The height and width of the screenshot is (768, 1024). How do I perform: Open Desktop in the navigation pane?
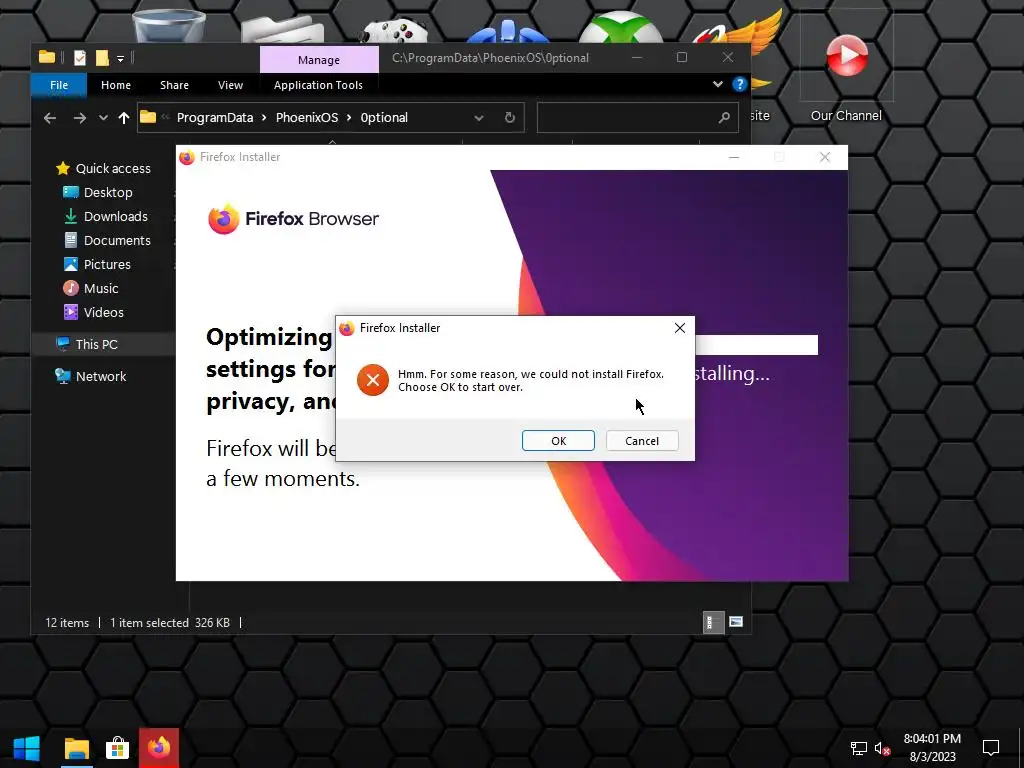[98, 193]
